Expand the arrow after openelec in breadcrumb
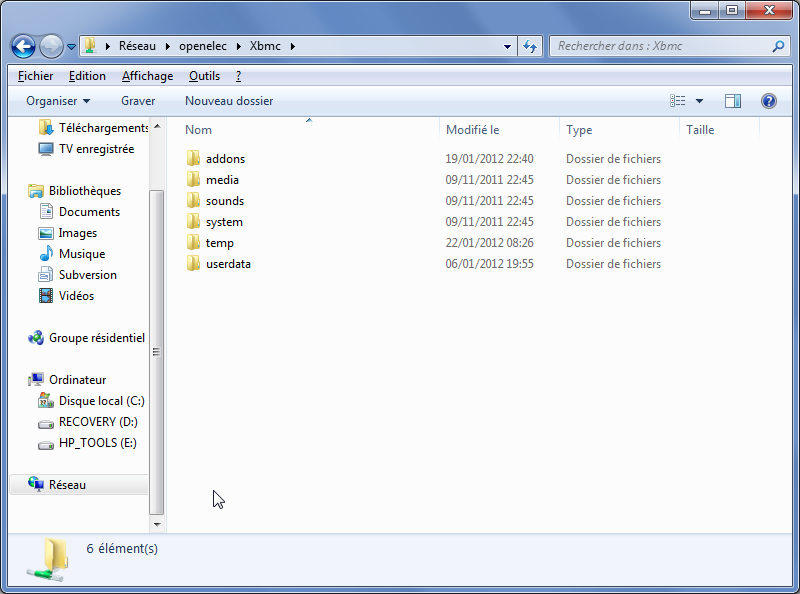The width and height of the screenshot is (800, 594). click(238, 46)
